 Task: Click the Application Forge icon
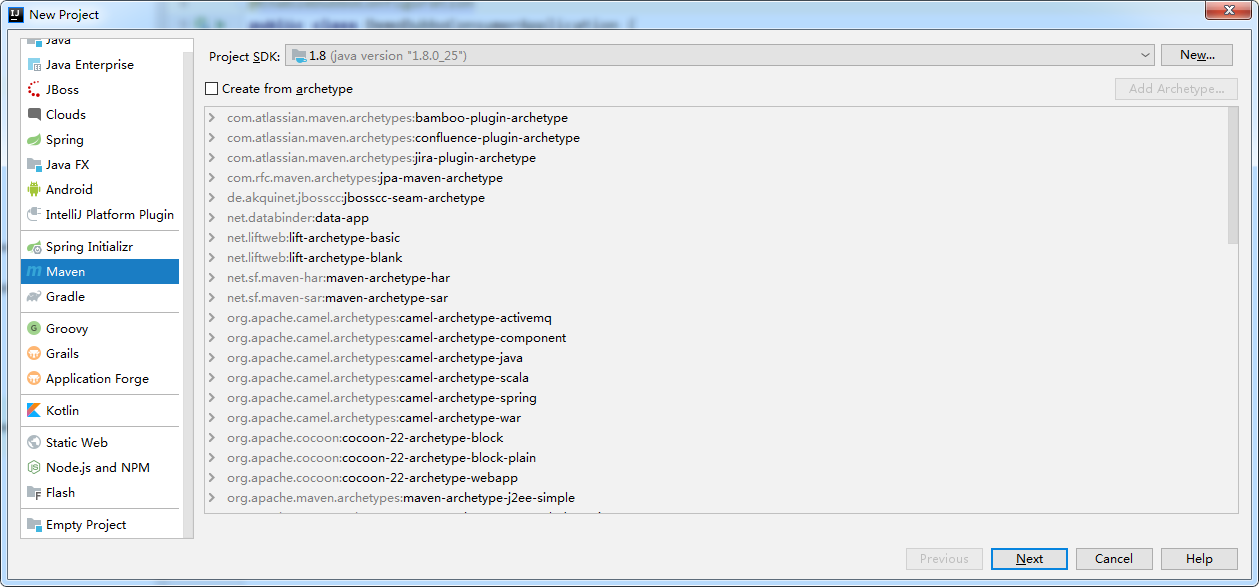pos(35,379)
